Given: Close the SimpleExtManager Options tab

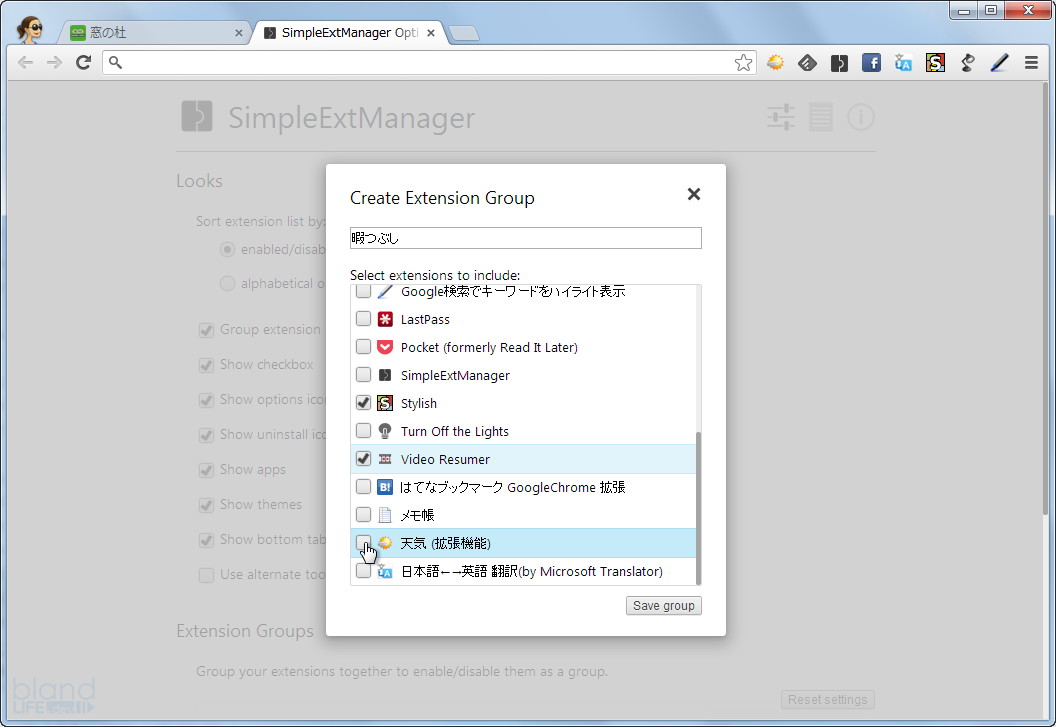Looking at the screenshot, I should pos(431,32).
